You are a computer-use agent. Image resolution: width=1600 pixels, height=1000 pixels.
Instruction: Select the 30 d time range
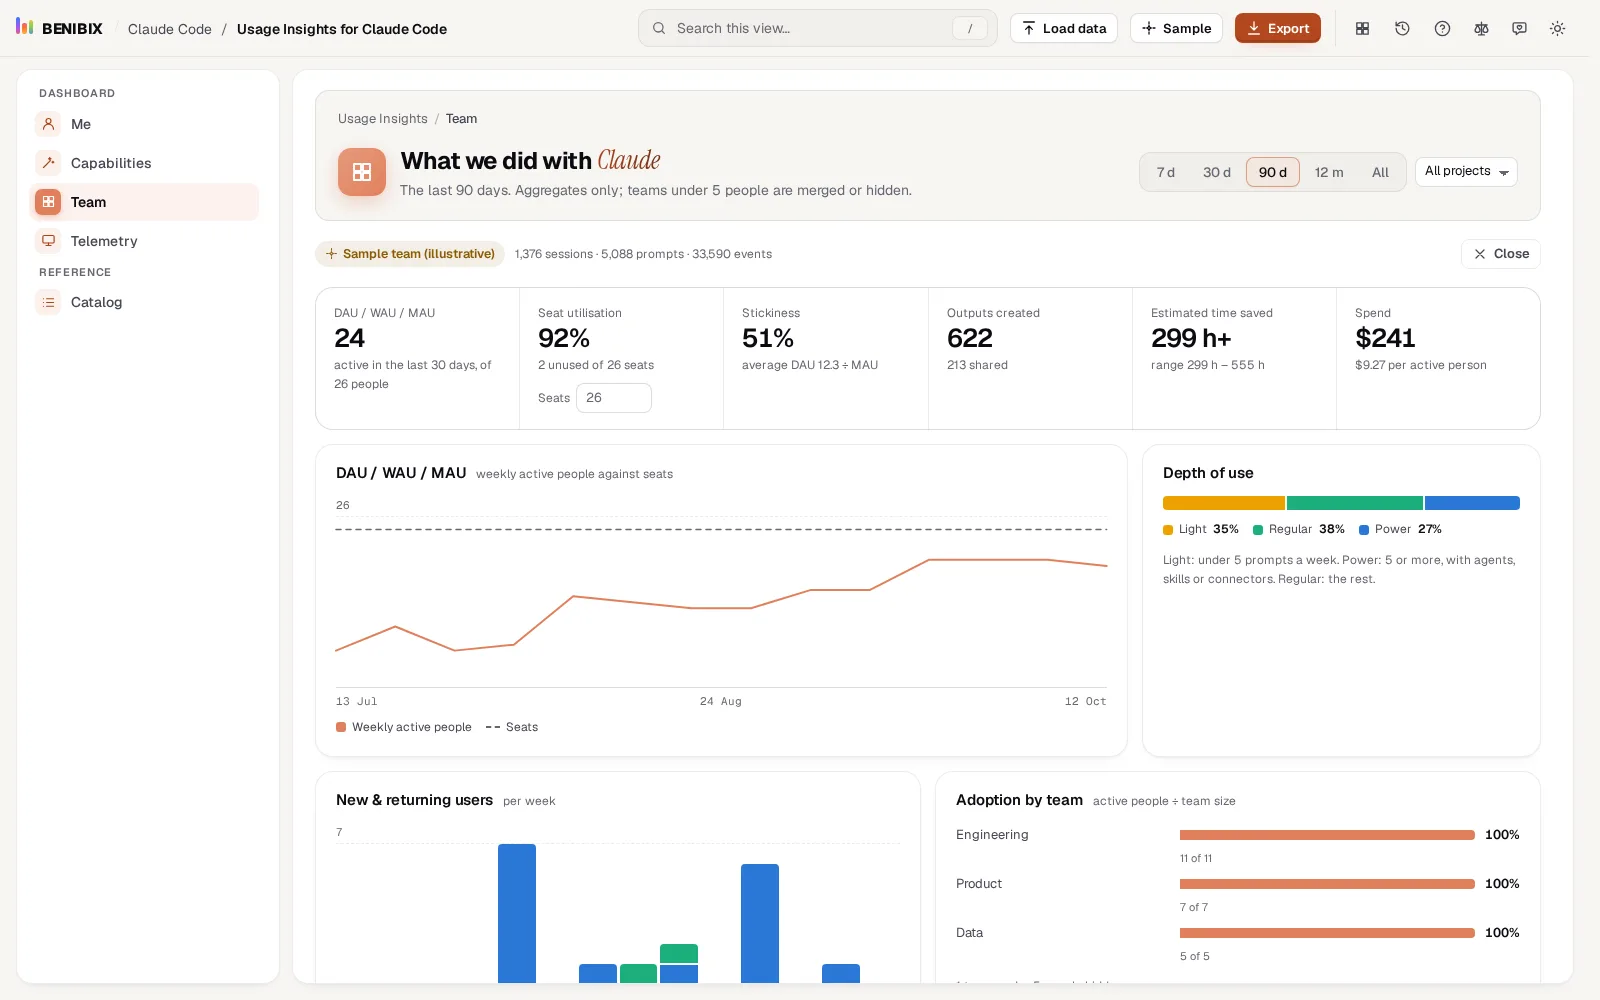tap(1216, 172)
